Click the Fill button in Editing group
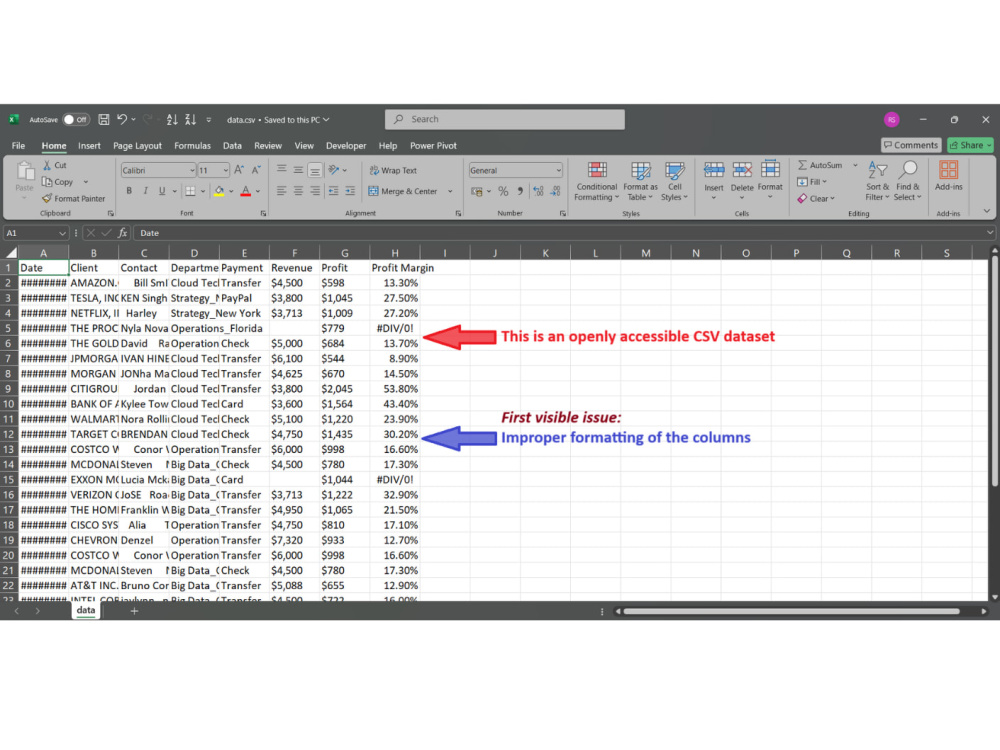This screenshot has height=750, width=1000. [x=811, y=182]
